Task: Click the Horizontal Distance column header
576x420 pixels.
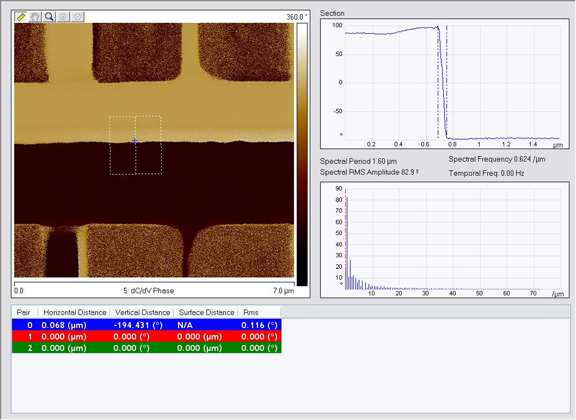Action: click(75, 312)
